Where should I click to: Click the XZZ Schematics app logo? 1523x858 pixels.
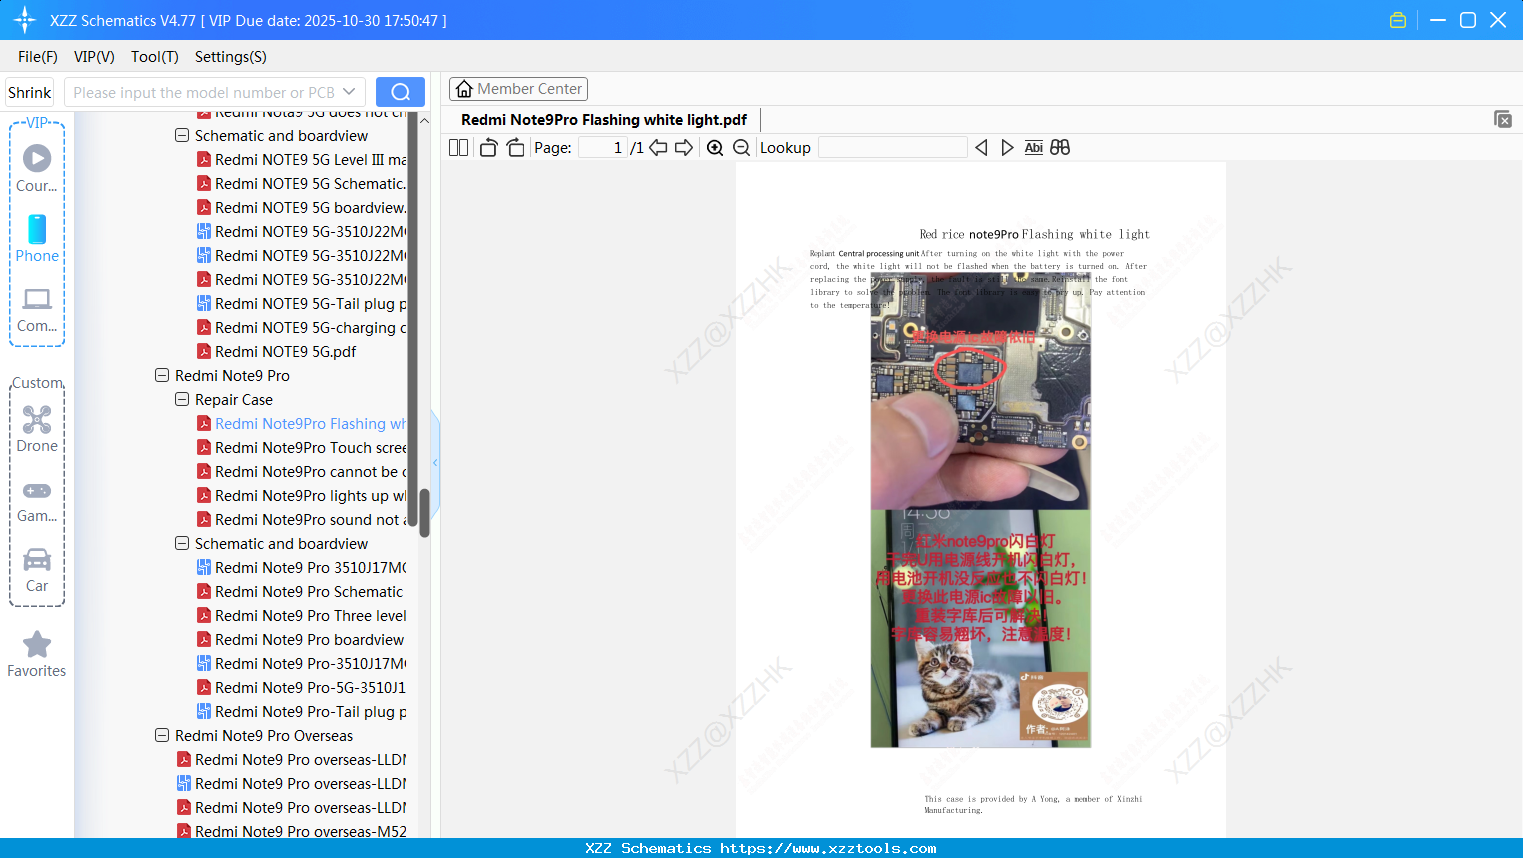24,20
